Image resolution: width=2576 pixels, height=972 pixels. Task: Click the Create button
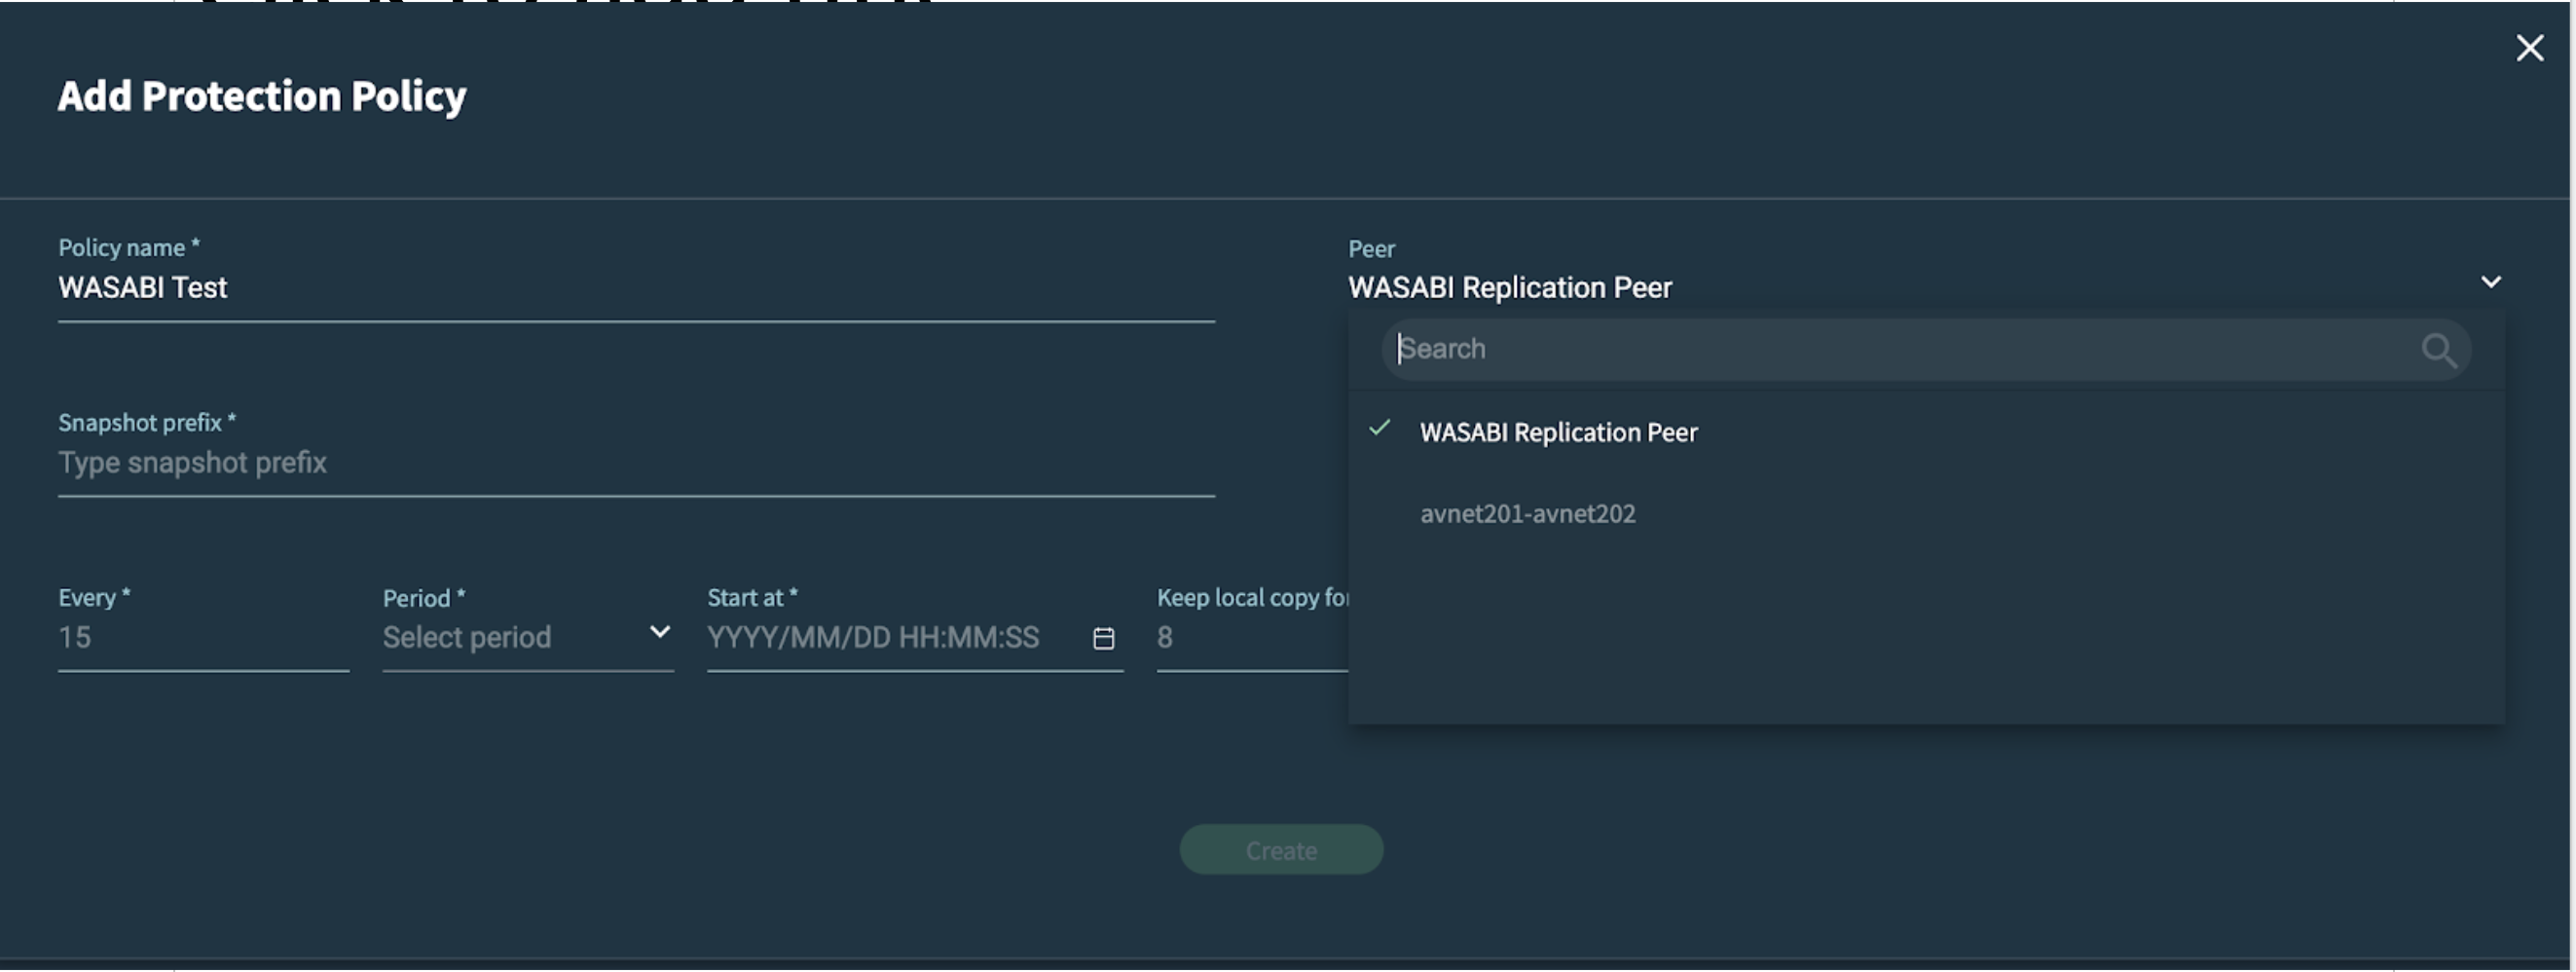[1281, 850]
